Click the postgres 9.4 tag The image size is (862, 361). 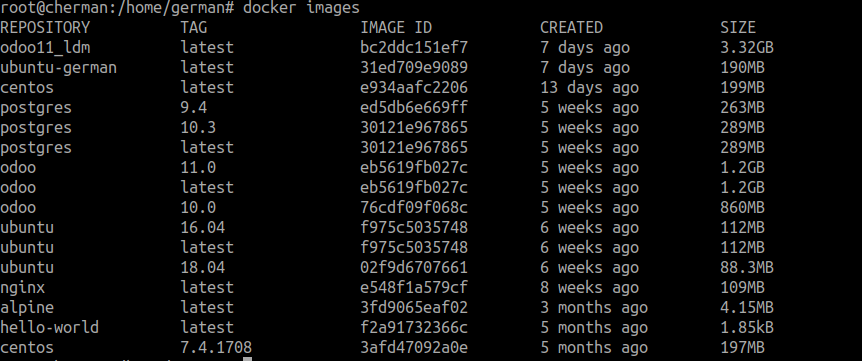[x=194, y=108]
